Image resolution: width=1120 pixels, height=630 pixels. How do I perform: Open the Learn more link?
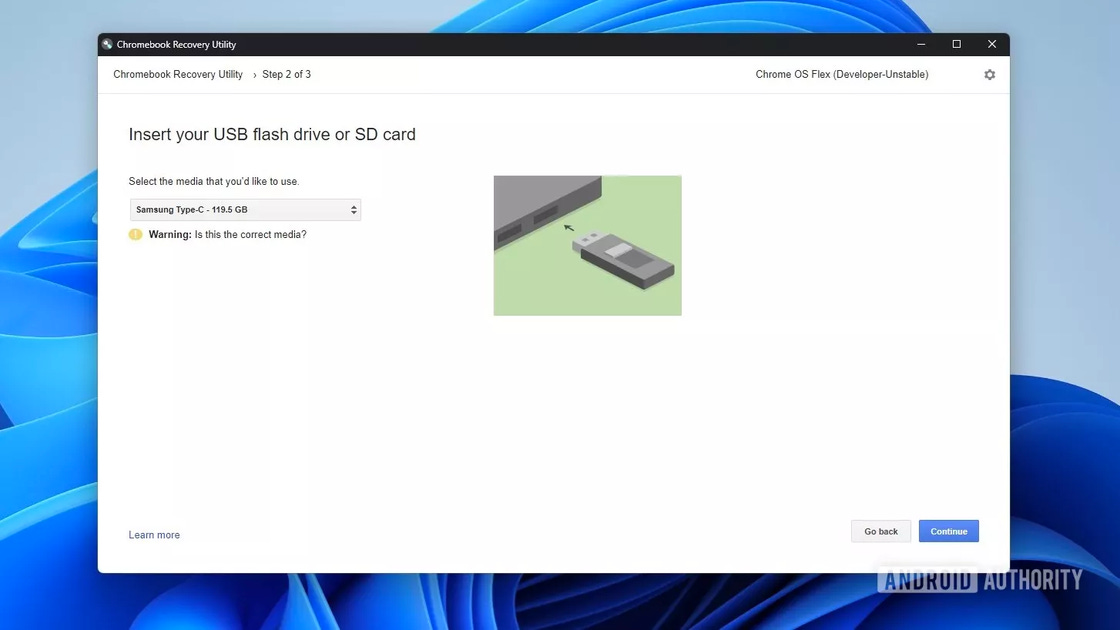[154, 534]
